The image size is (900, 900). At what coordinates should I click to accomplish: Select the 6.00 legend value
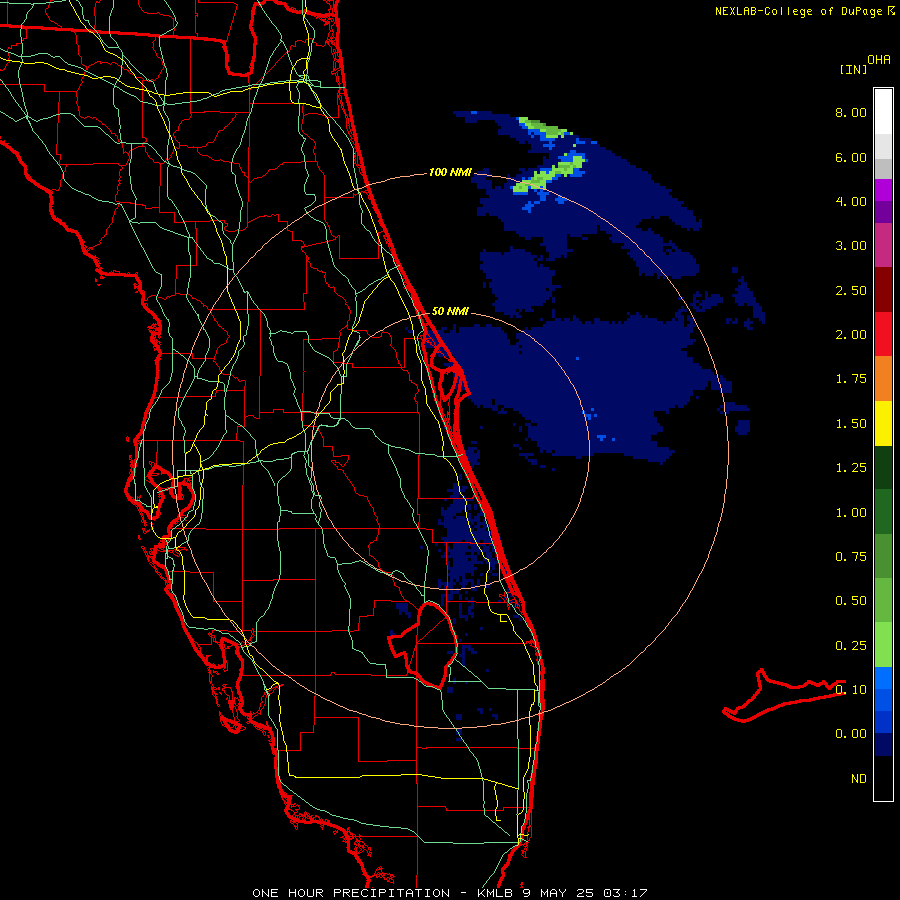(851, 157)
